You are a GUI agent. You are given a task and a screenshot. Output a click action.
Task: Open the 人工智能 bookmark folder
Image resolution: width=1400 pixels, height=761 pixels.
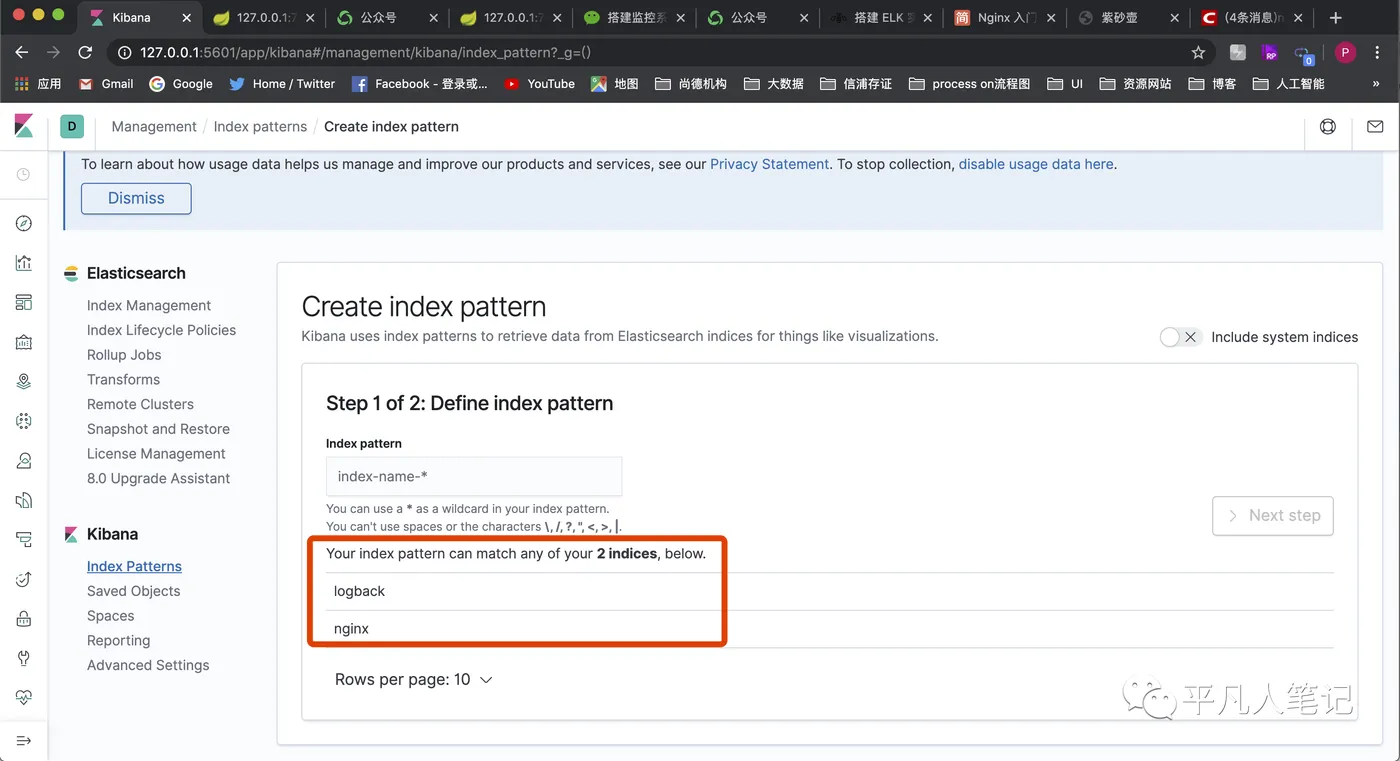(1289, 84)
